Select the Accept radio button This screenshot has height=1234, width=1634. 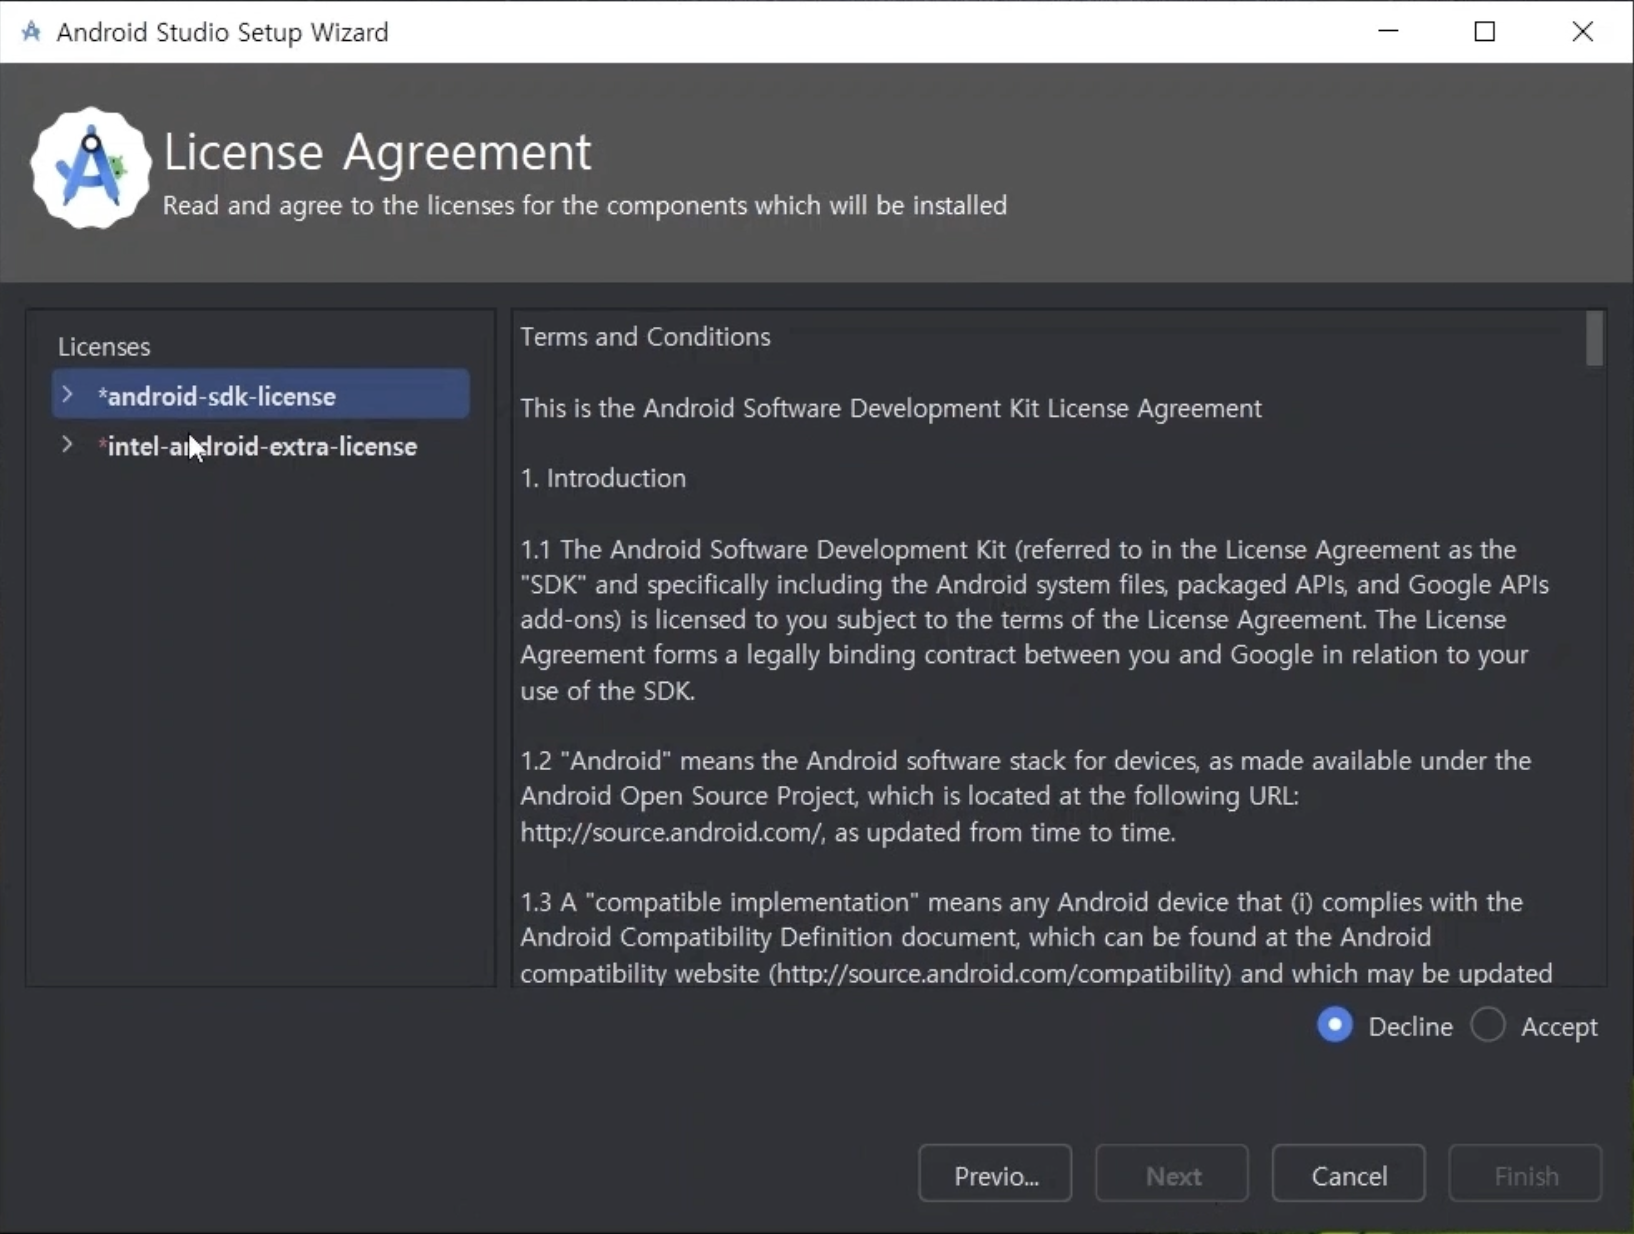click(x=1488, y=1026)
